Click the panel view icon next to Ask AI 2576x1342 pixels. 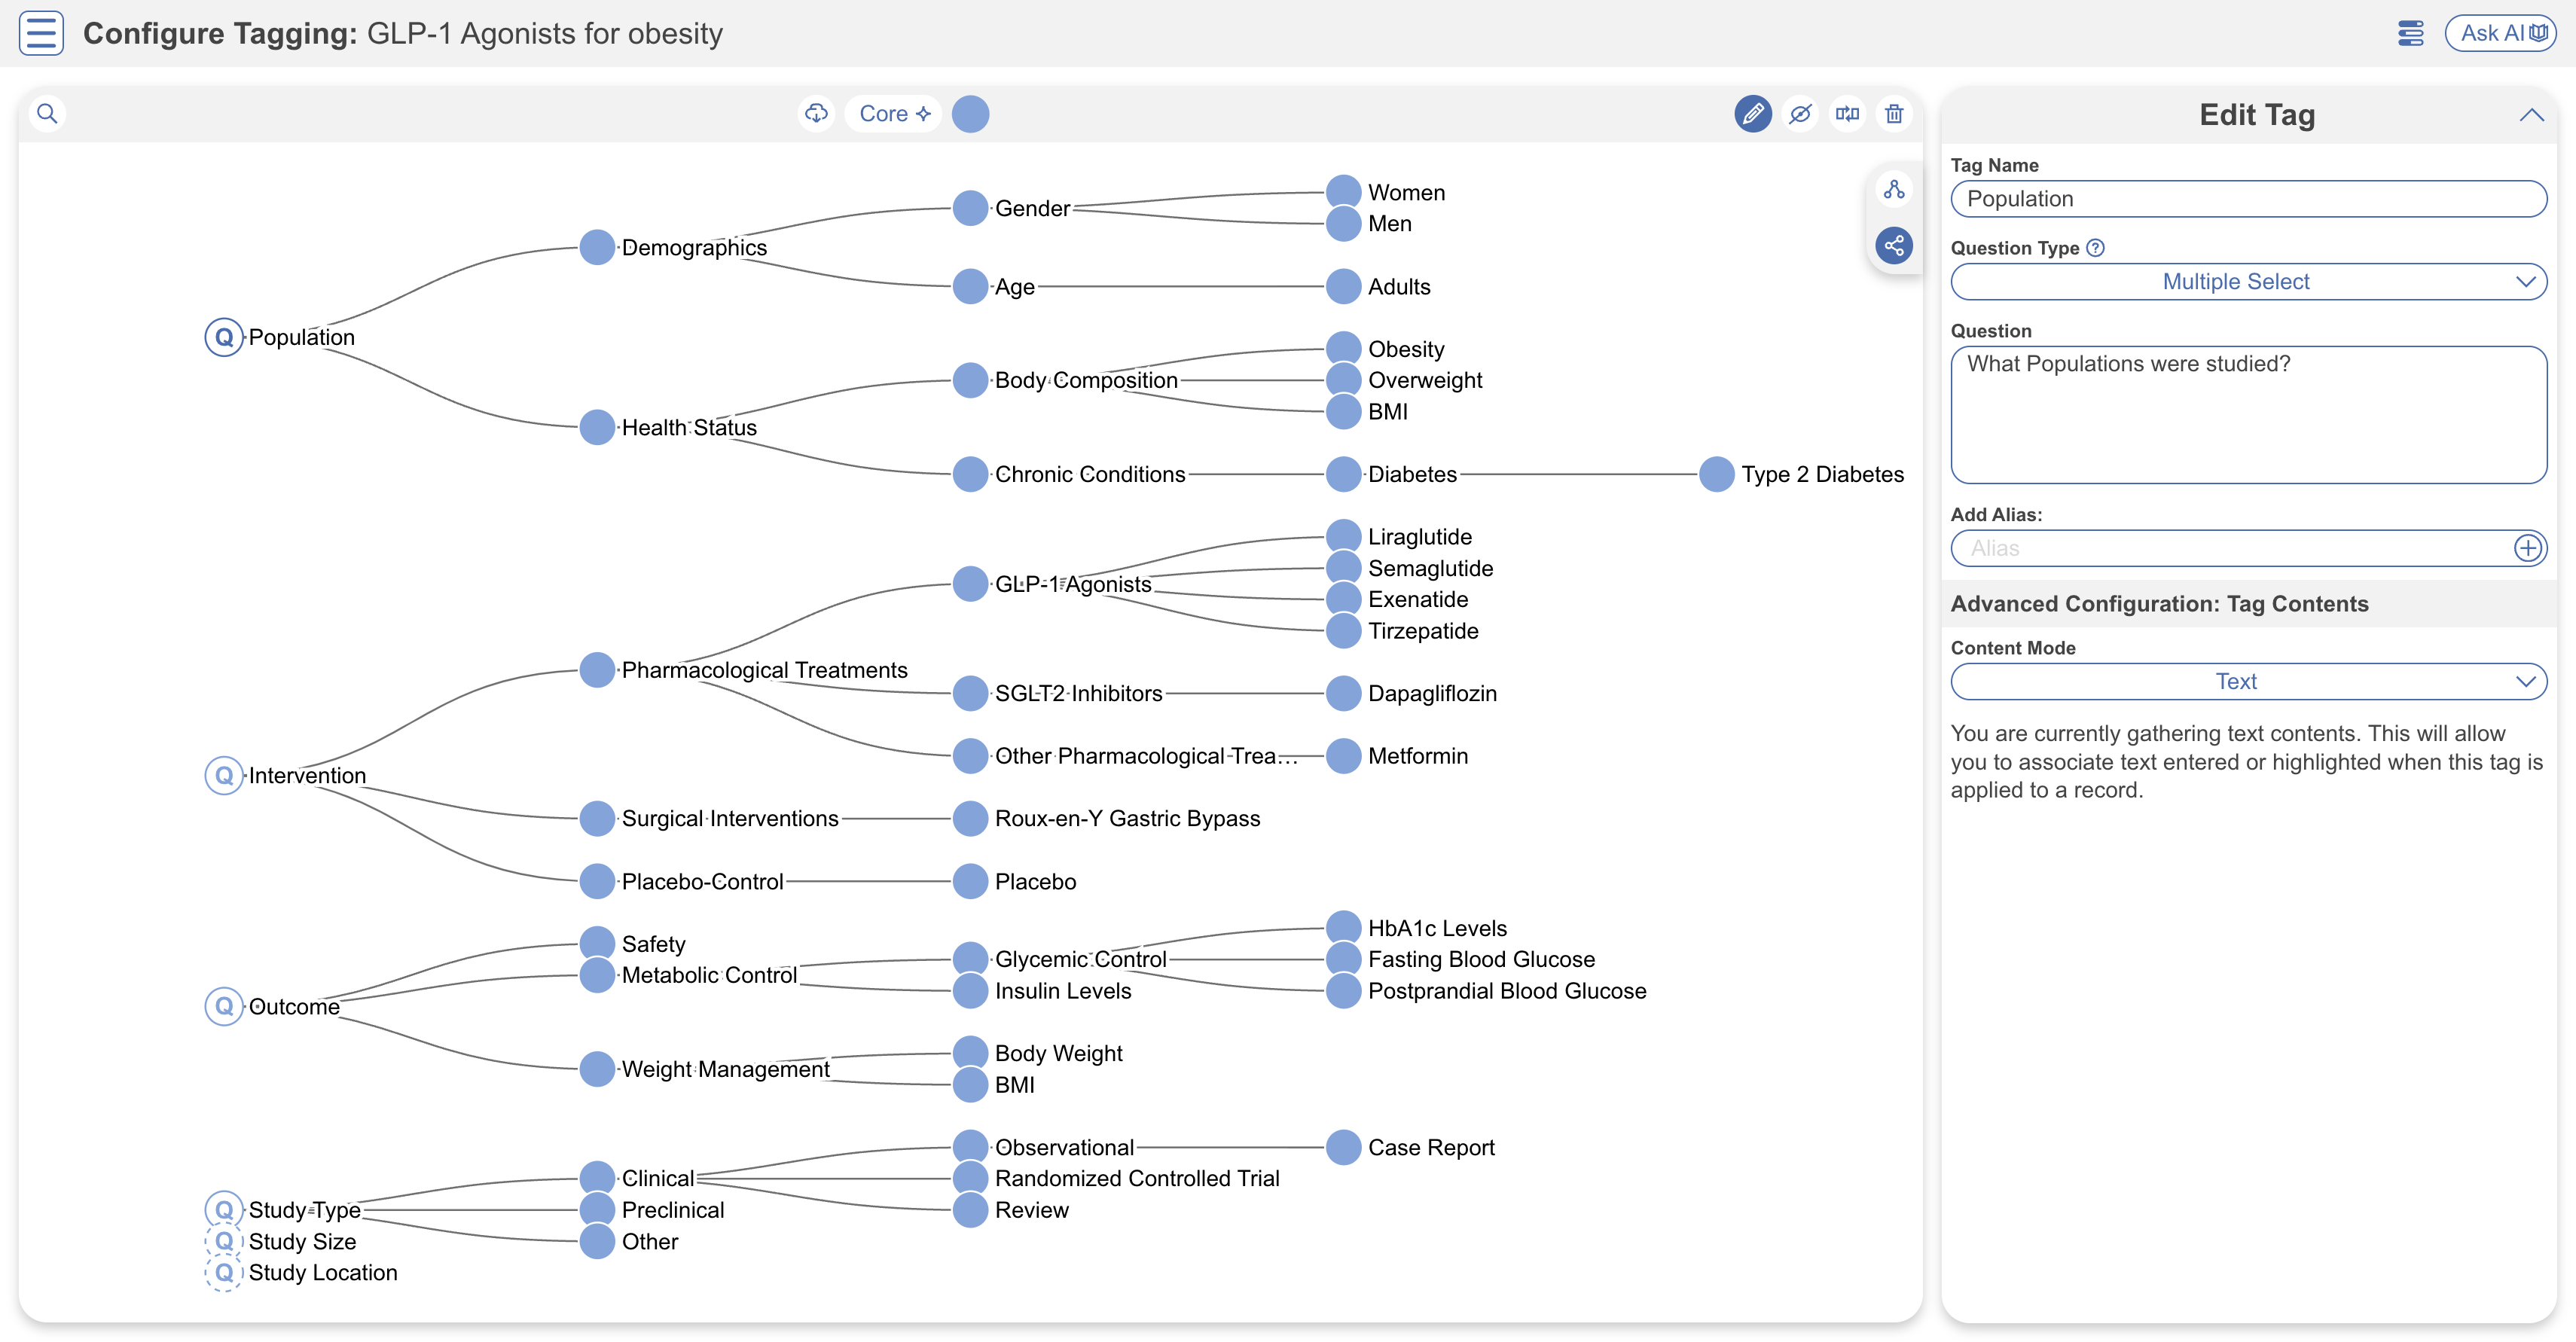click(x=2411, y=32)
